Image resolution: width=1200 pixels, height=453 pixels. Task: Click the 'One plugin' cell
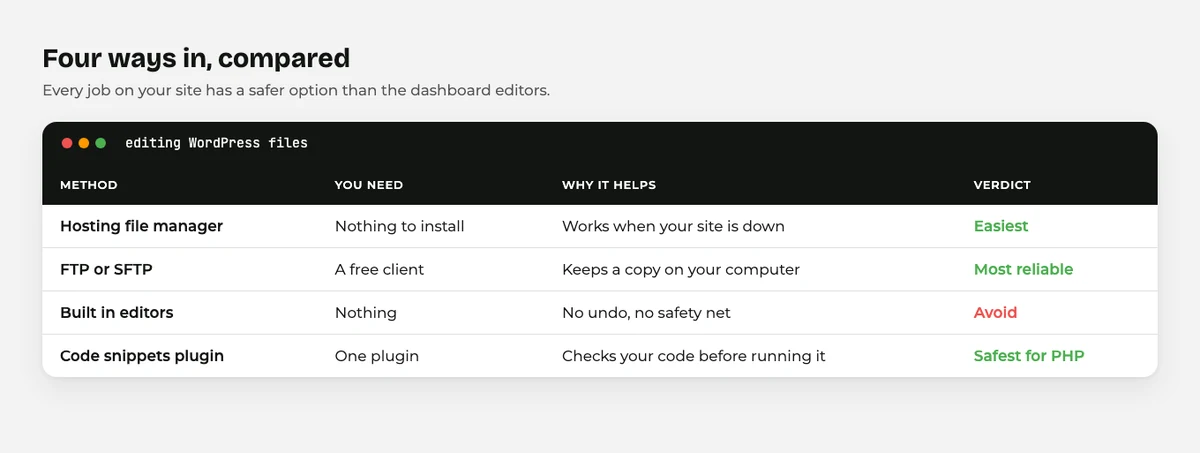click(377, 355)
